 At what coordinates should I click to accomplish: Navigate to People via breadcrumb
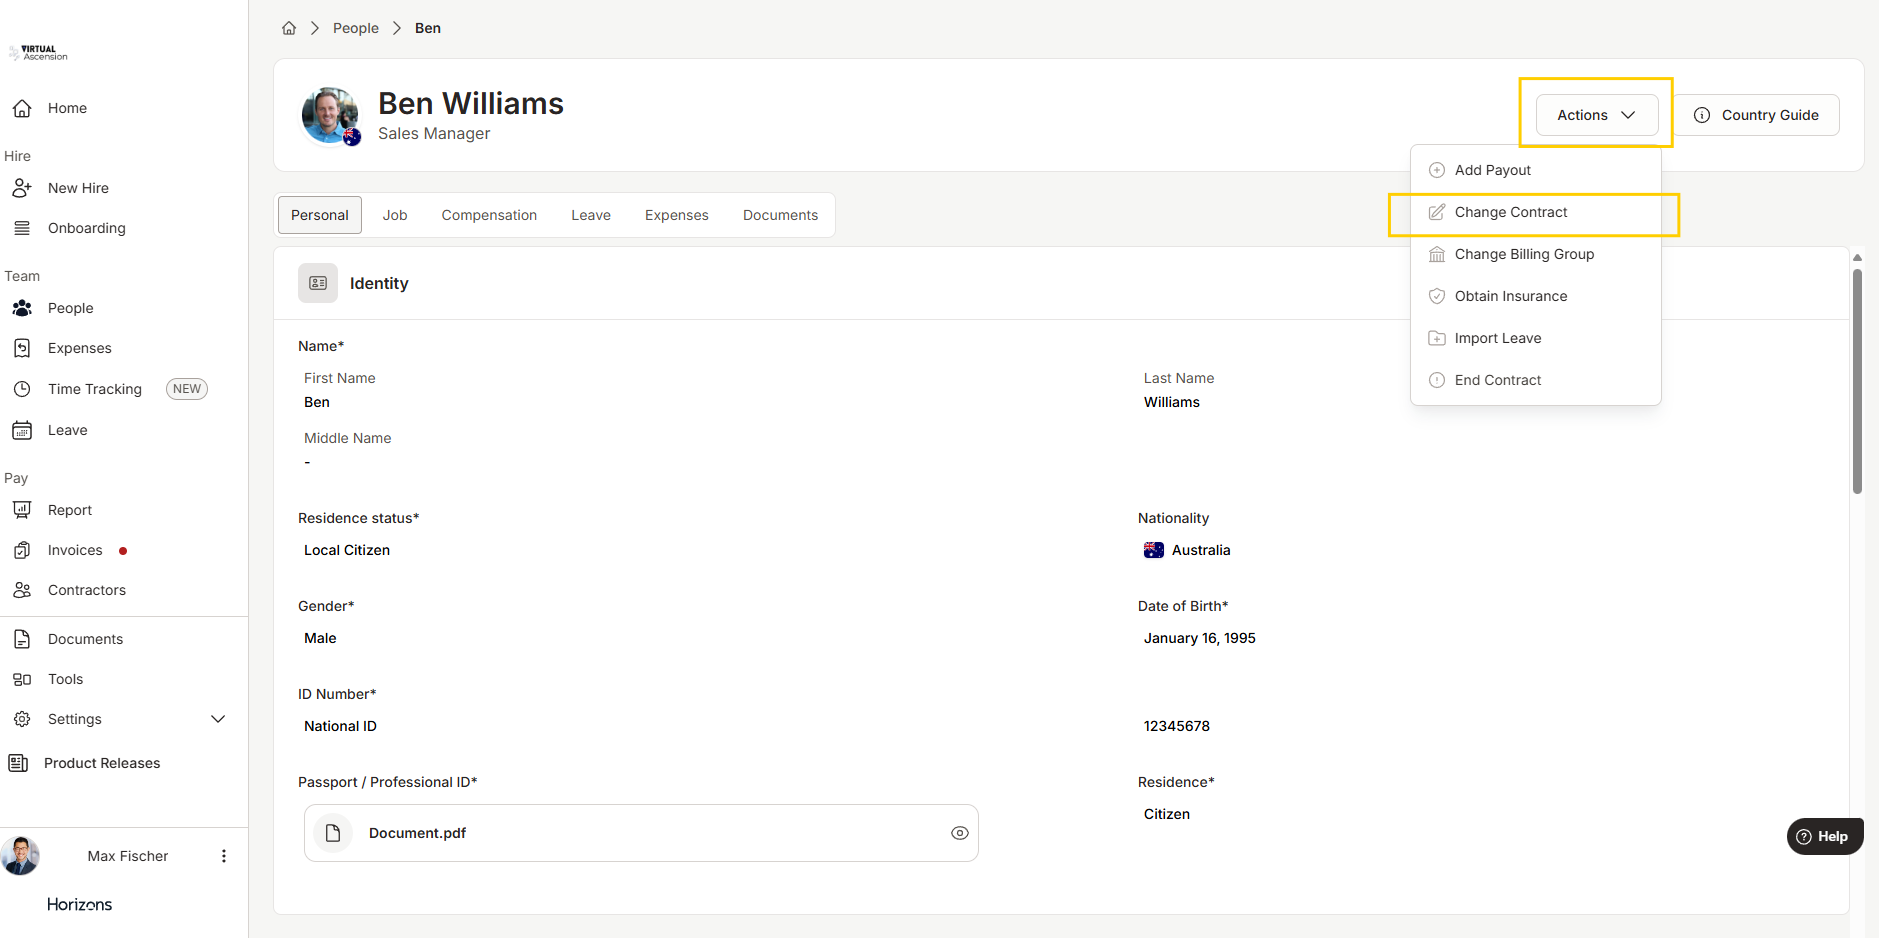pos(355,28)
